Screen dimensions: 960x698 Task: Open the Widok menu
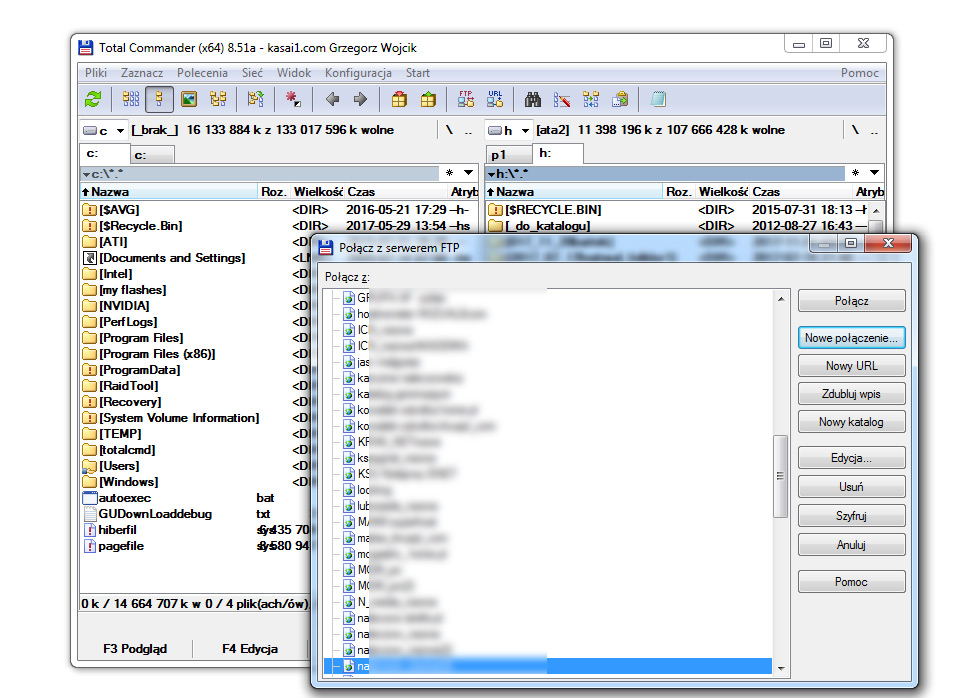click(294, 73)
